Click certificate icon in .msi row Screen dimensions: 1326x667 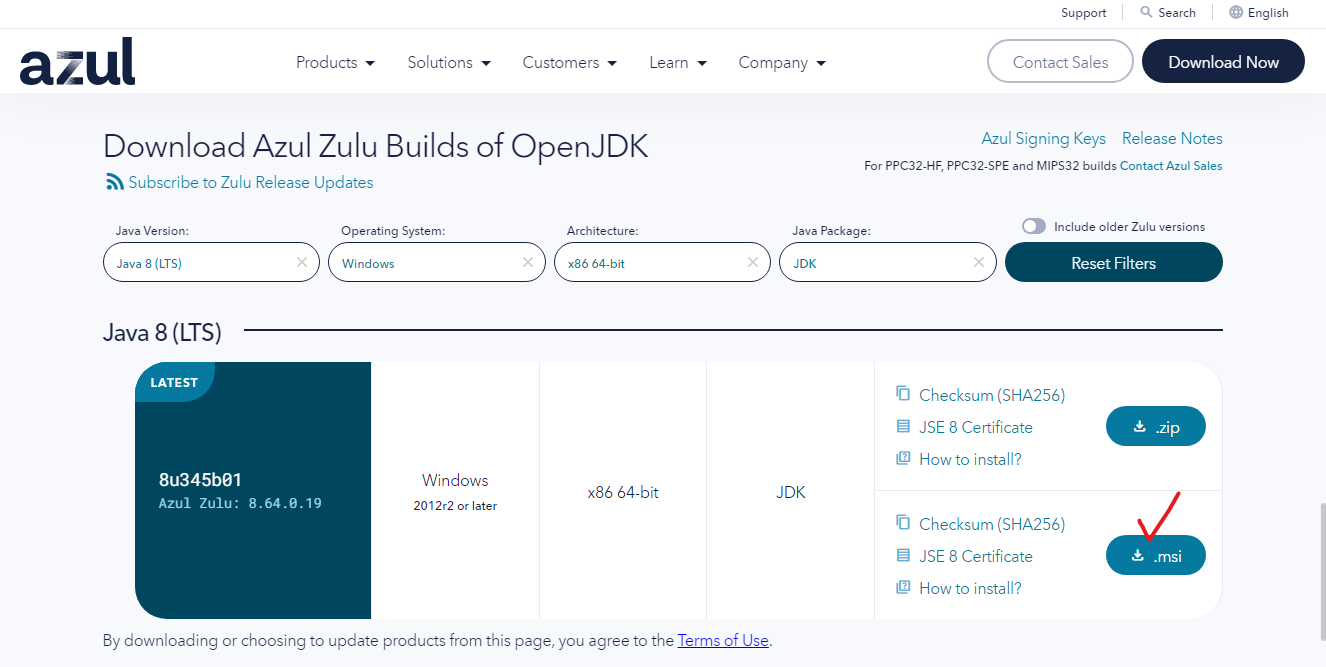903,555
